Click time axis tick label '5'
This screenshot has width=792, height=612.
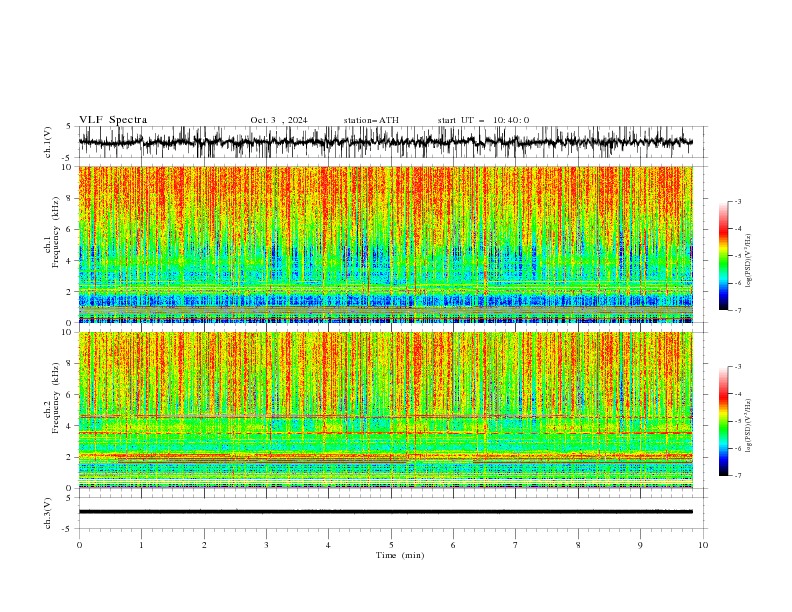coord(391,545)
